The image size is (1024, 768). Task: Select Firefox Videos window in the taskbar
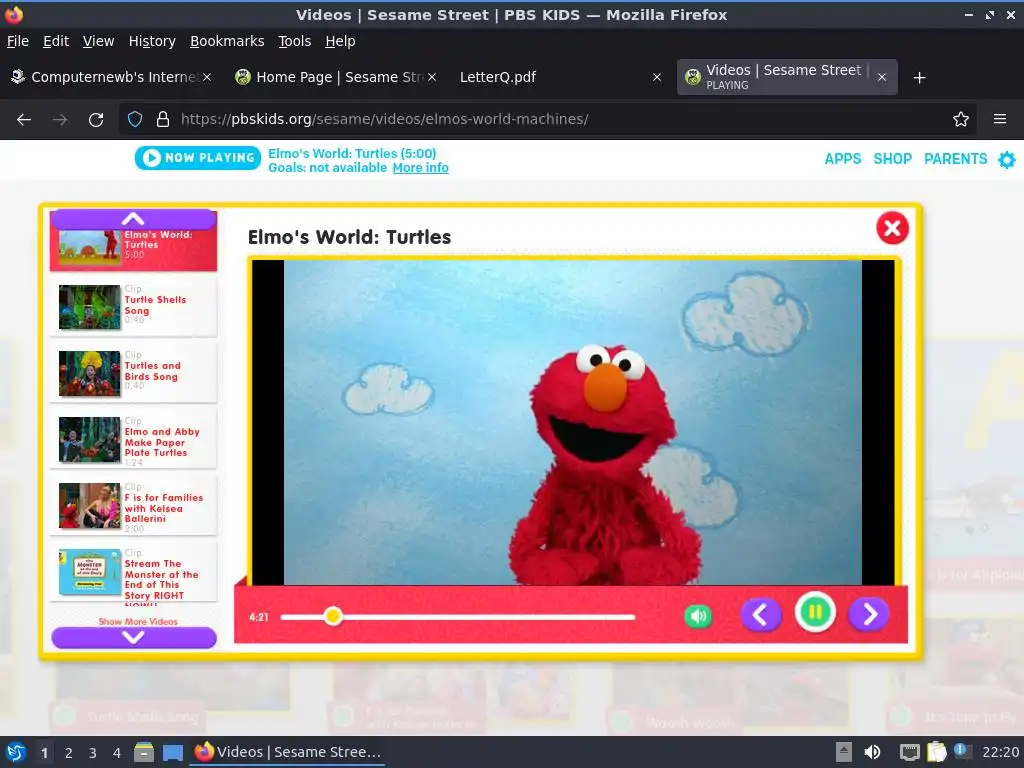[x=287, y=752]
